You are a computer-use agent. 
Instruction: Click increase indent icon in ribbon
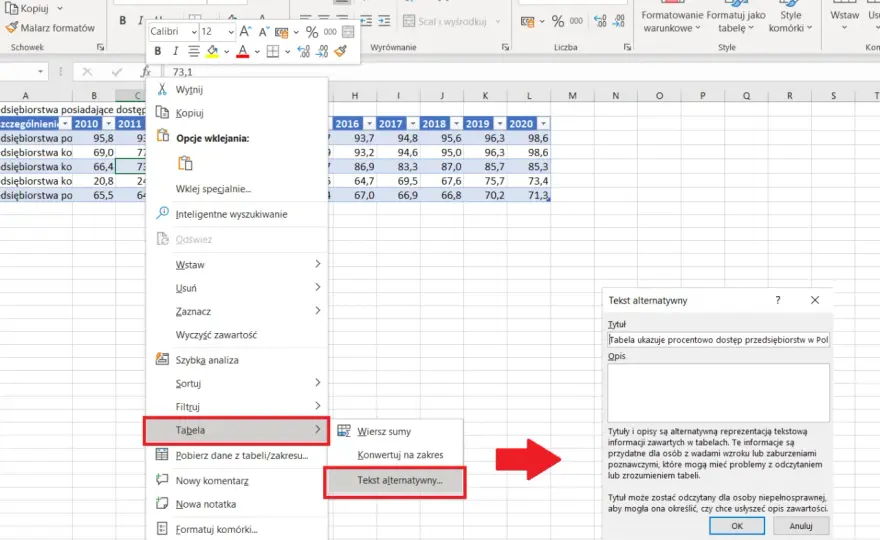(x=384, y=21)
